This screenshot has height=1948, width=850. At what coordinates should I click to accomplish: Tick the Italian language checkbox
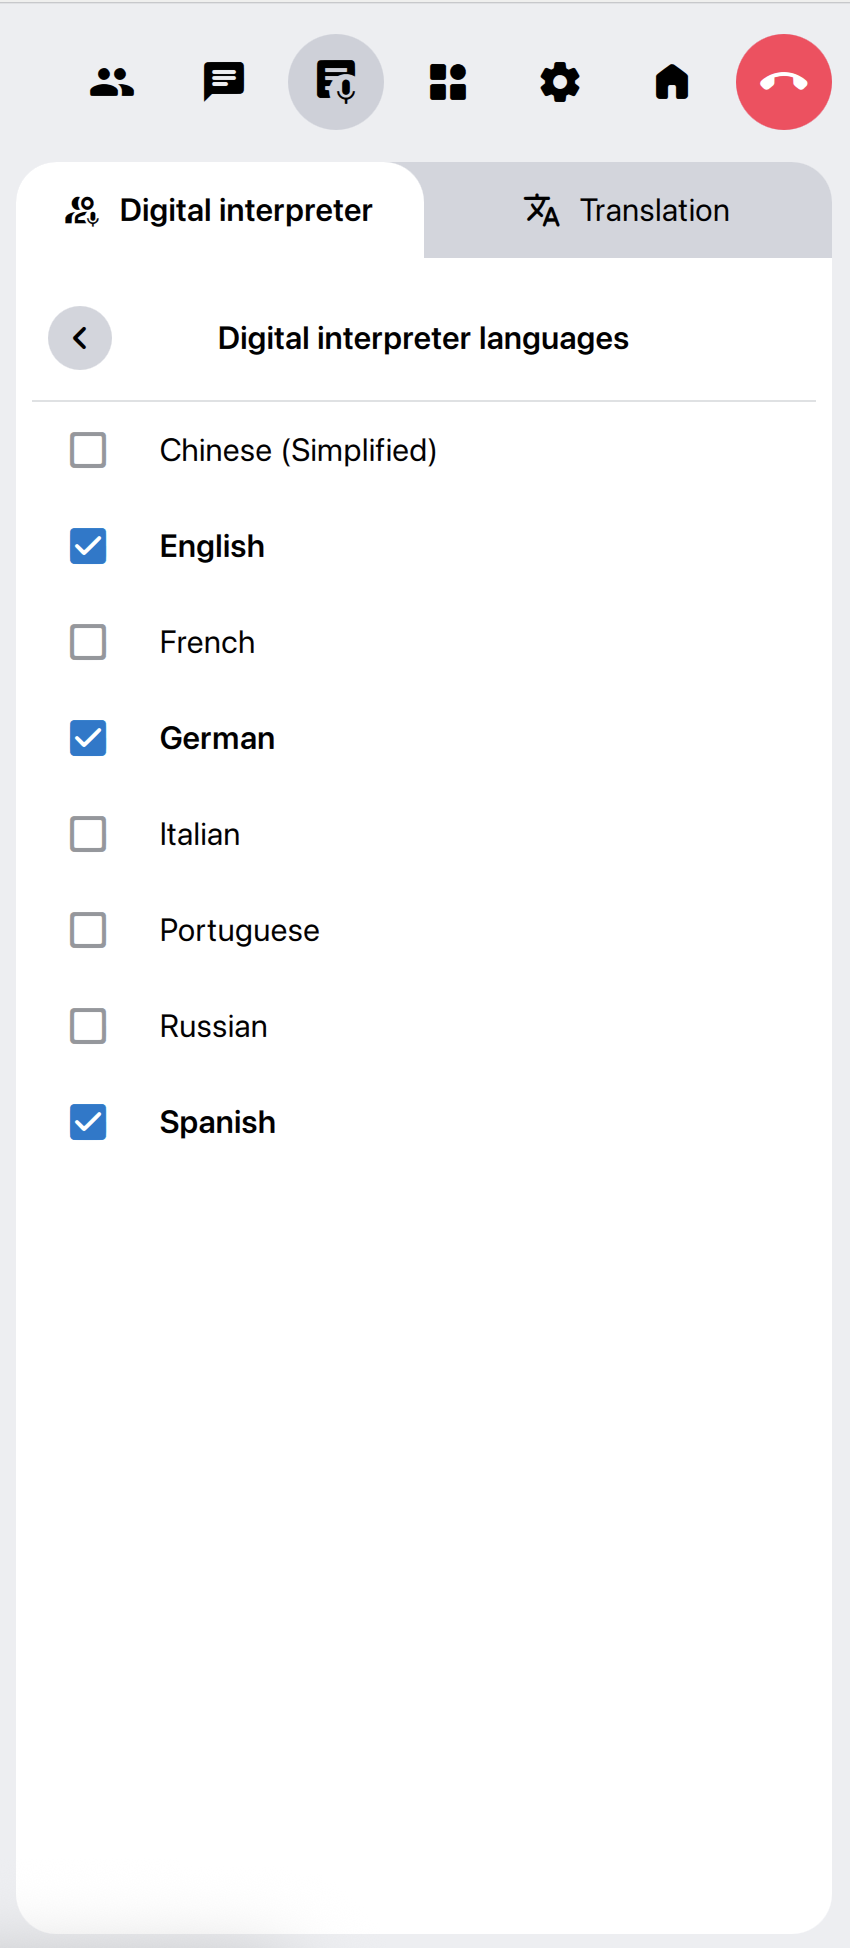point(88,834)
